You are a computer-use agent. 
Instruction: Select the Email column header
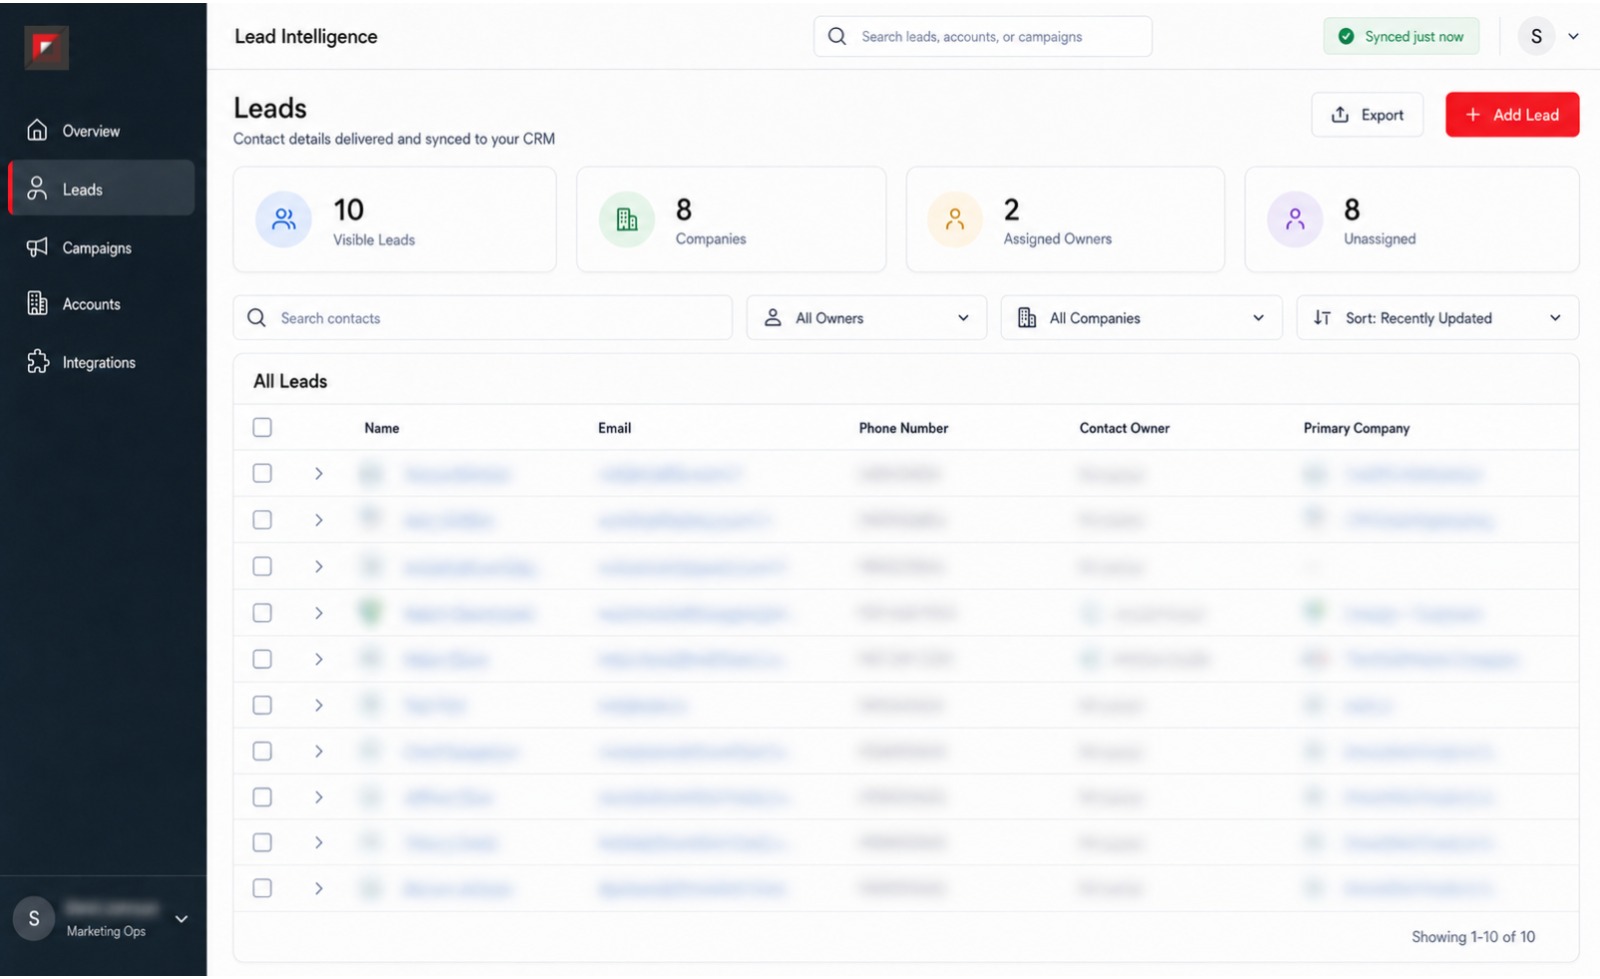(614, 428)
